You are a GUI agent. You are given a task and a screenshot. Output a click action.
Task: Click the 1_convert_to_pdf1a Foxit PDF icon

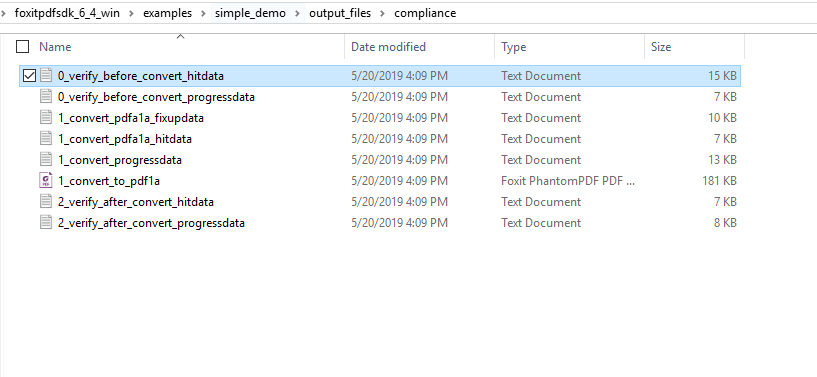[x=46, y=181]
